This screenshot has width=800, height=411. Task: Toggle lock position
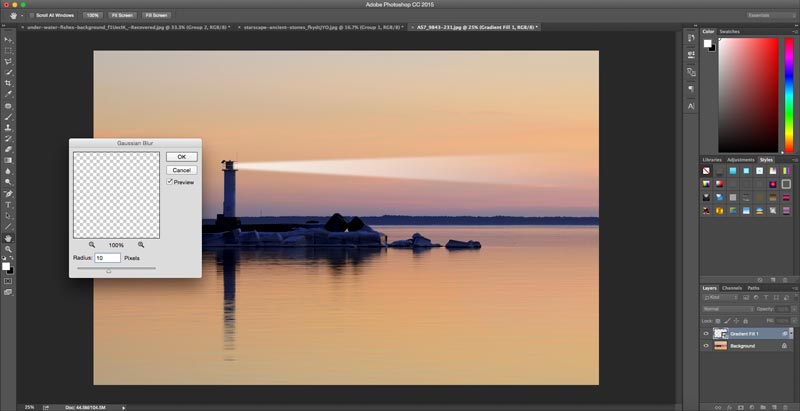click(736, 321)
